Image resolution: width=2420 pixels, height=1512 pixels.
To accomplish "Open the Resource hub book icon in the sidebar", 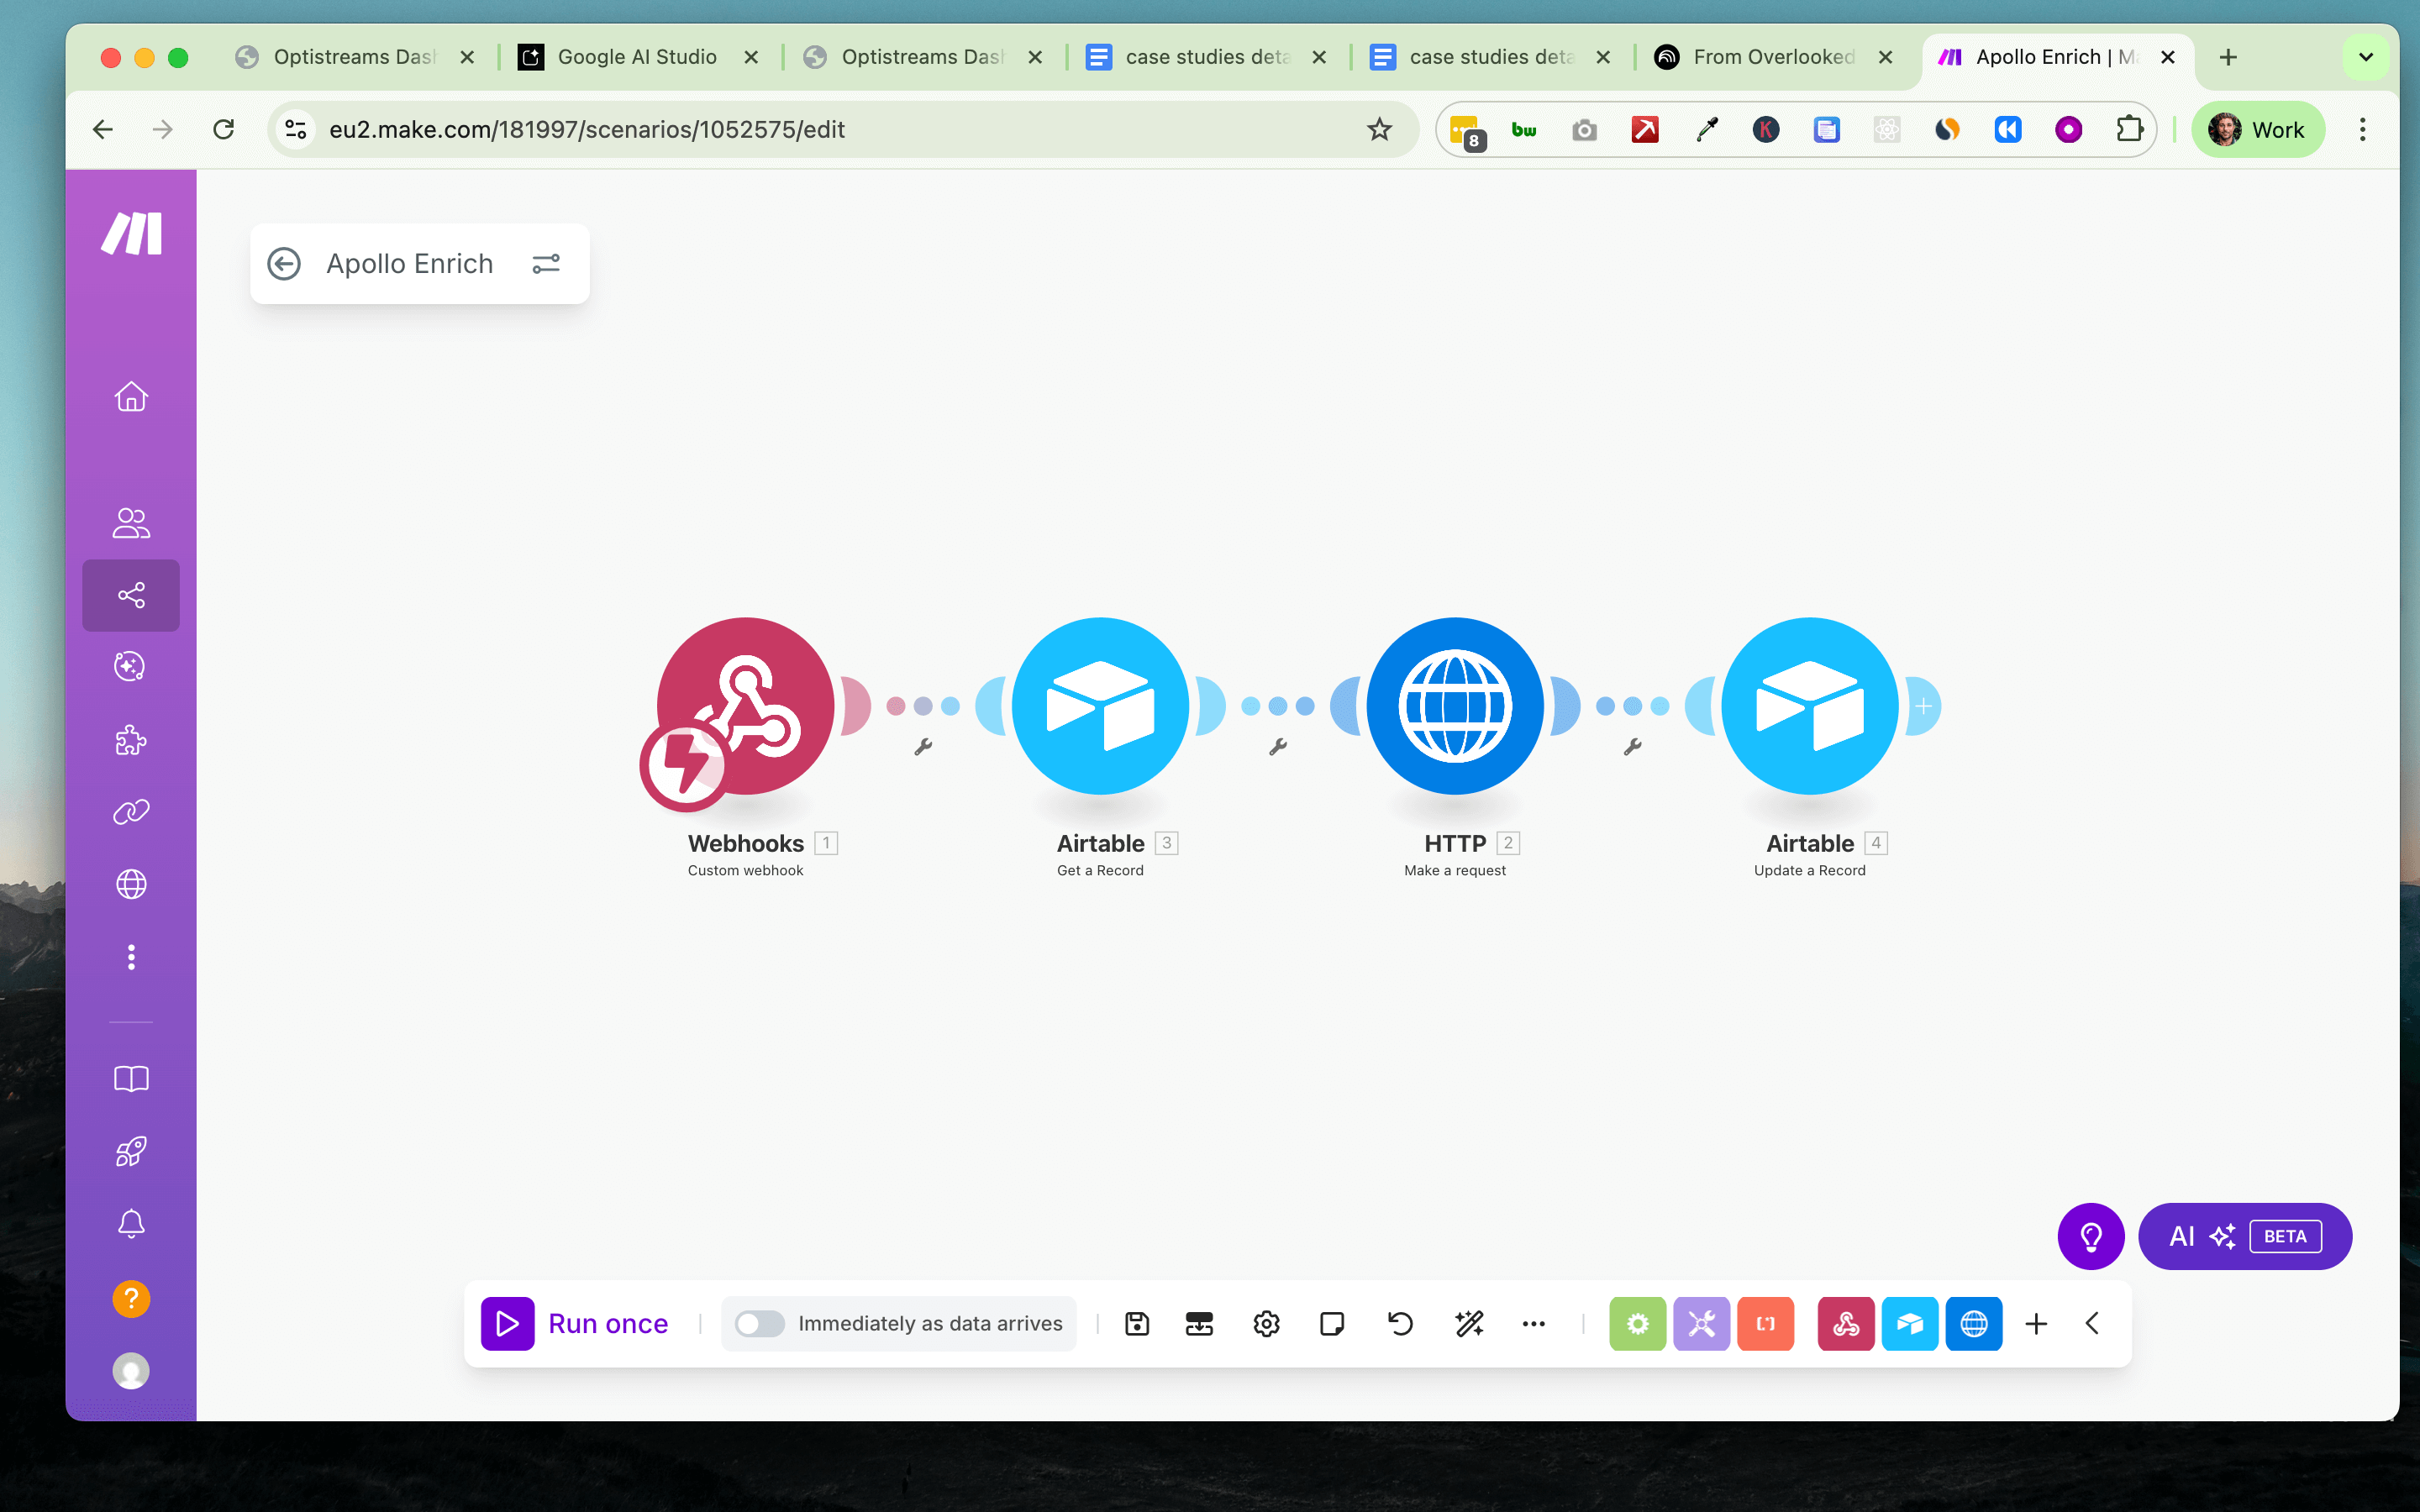I will click(131, 1079).
